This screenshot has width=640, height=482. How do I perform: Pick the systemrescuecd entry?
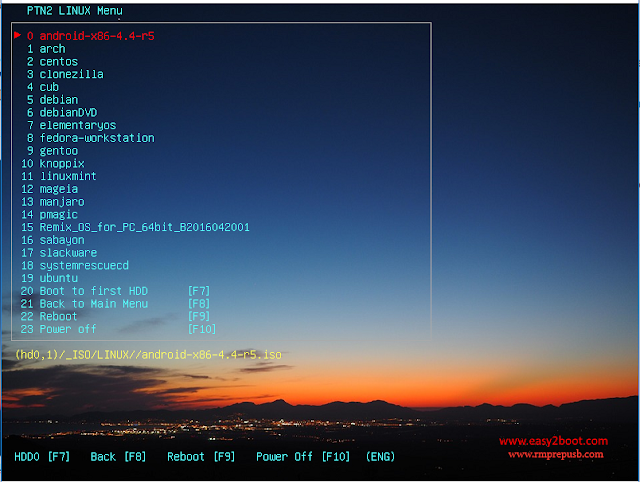pyautogui.click(x=75, y=265)
